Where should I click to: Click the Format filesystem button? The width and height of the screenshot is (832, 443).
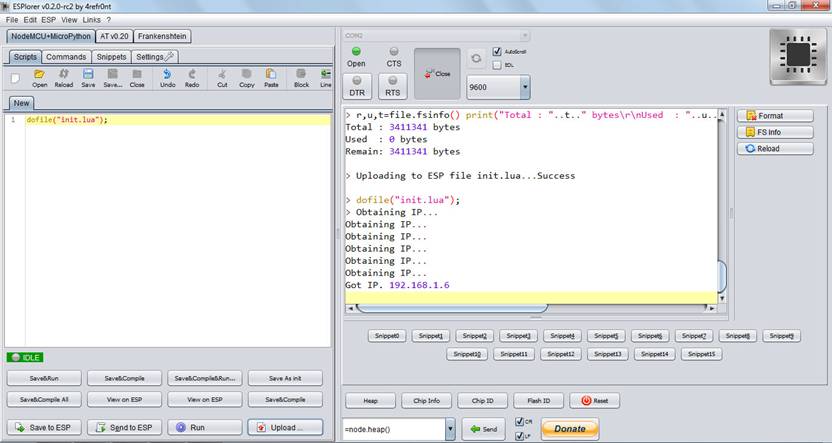[775, 116]
